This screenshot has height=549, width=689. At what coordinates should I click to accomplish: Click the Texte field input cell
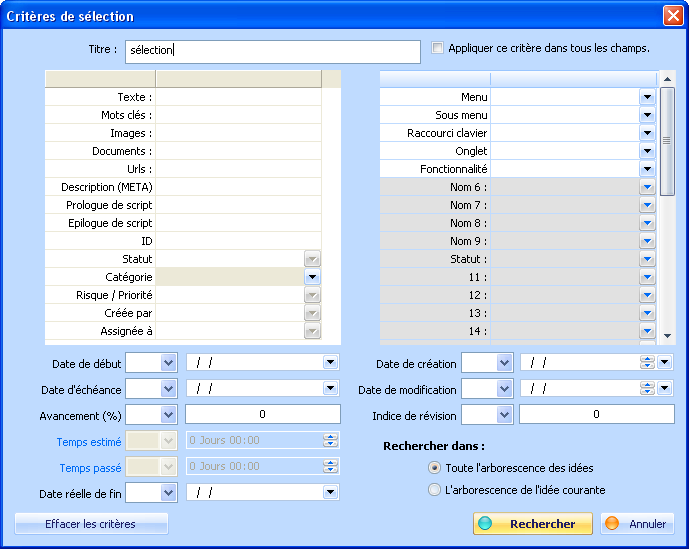(x=239, y=97)
